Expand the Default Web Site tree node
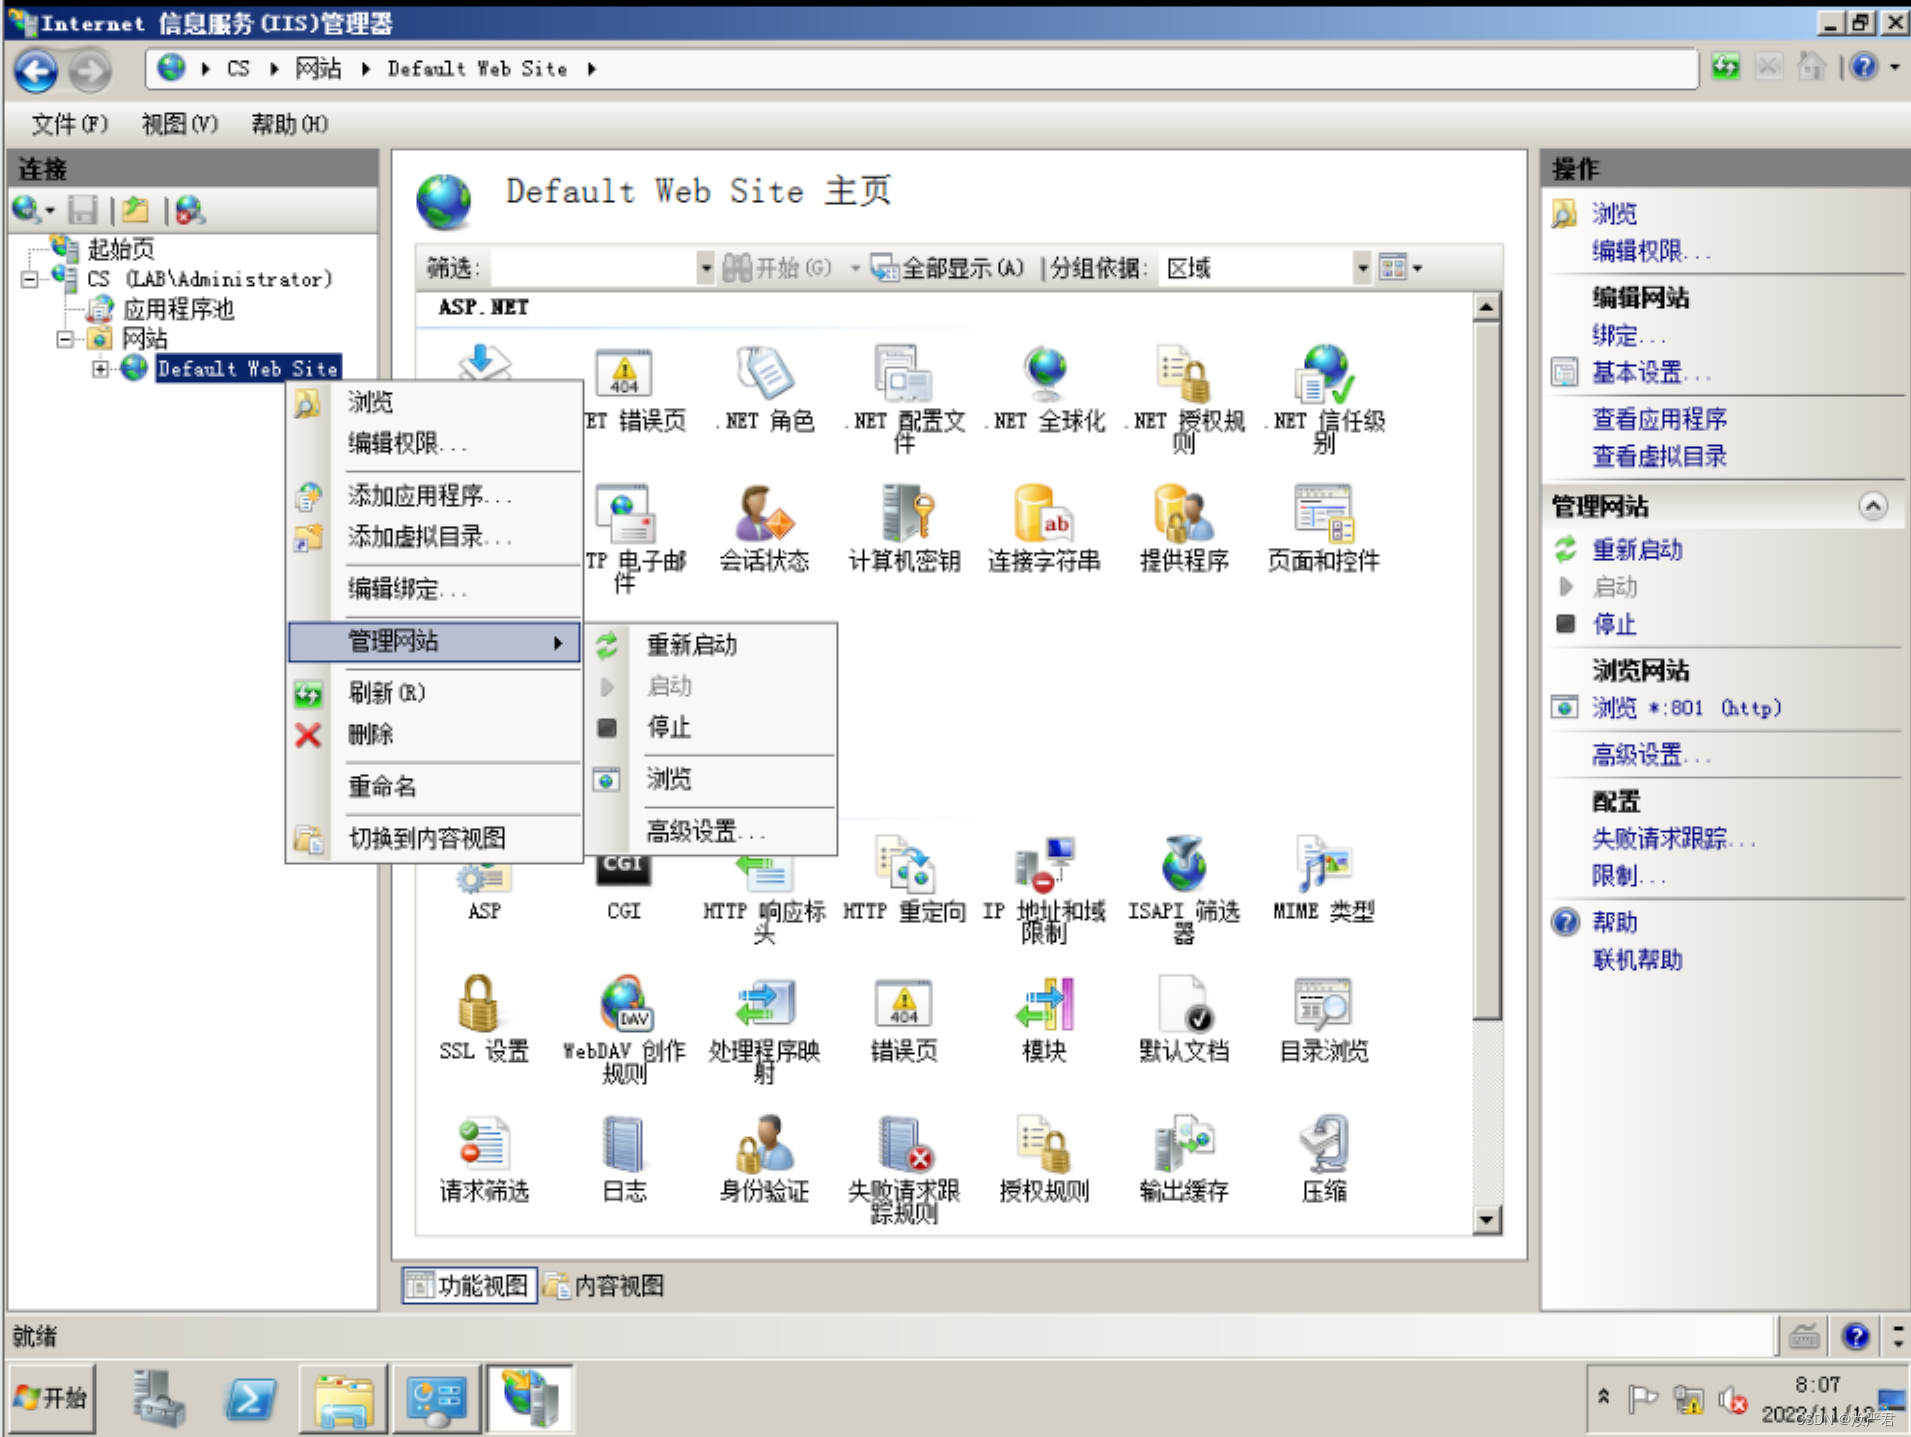Image resolution: width=1911 pixels, height=1437 pixels. pos(100,369)
